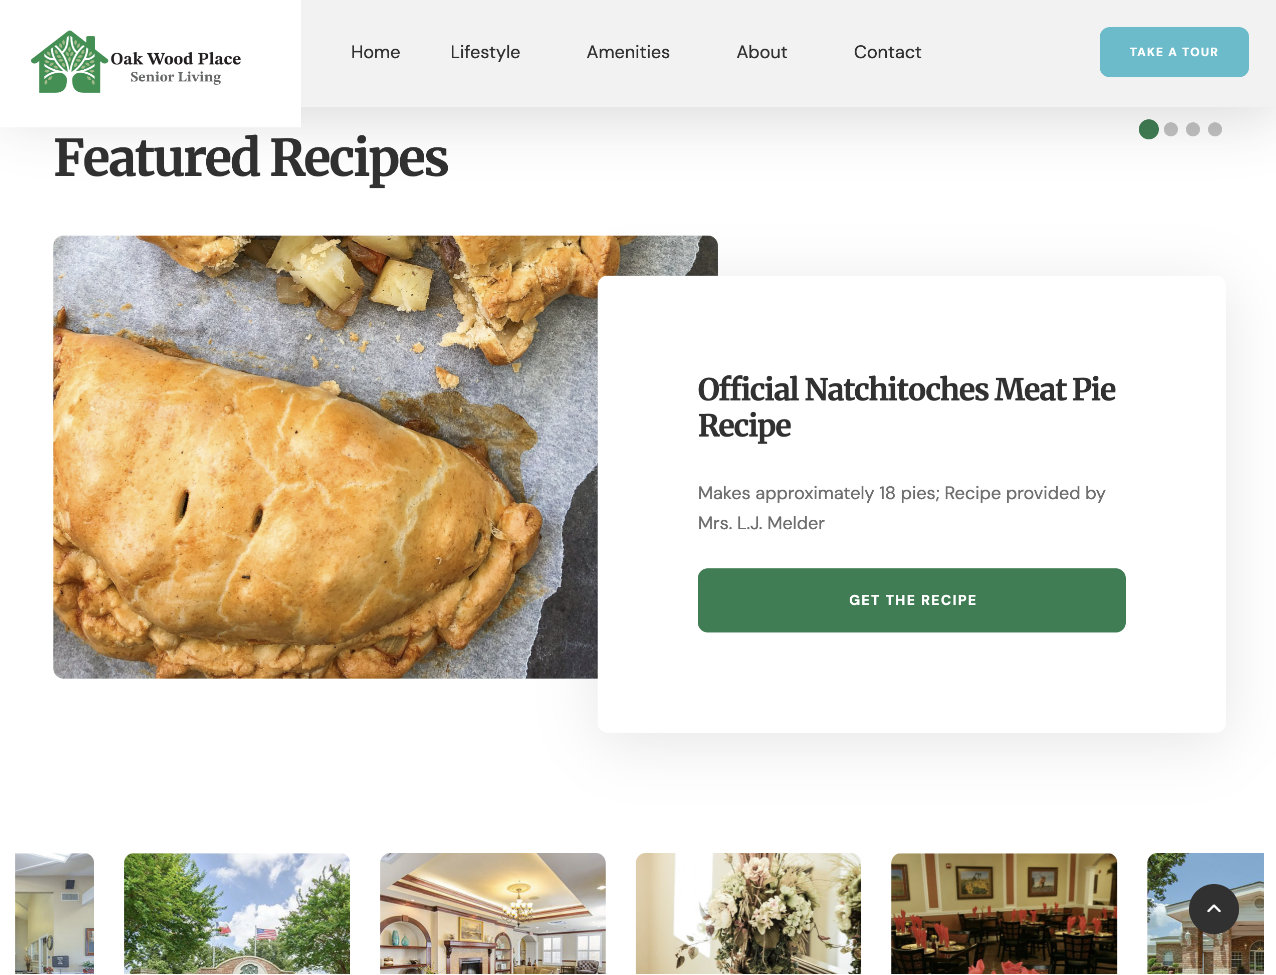Image resolution: width=1276 pixels, height=975 pixels.
Task: Open the lobby with chandelier thumbnail
Action: [493, 913]
